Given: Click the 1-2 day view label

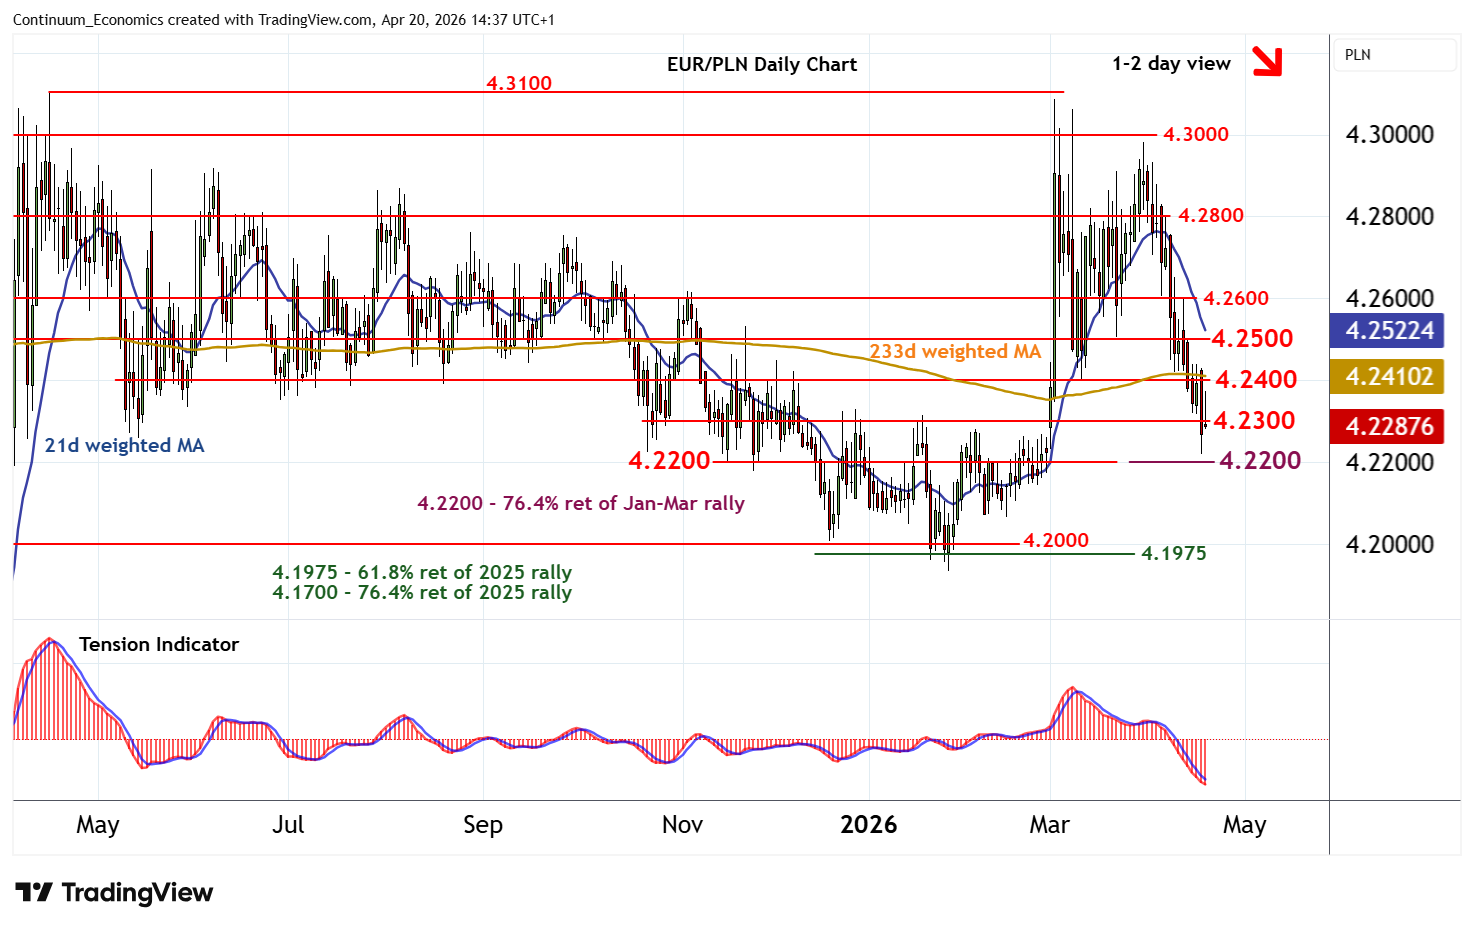Looking at the screenshot, I should [x=1170, y=64].
